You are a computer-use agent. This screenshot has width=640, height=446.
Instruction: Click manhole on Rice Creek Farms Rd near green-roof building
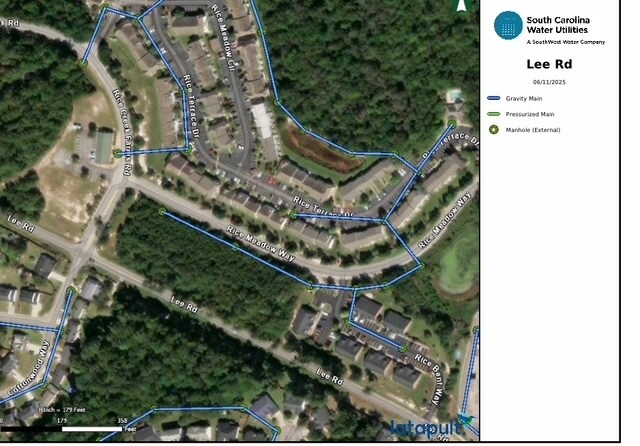point(118,153)
